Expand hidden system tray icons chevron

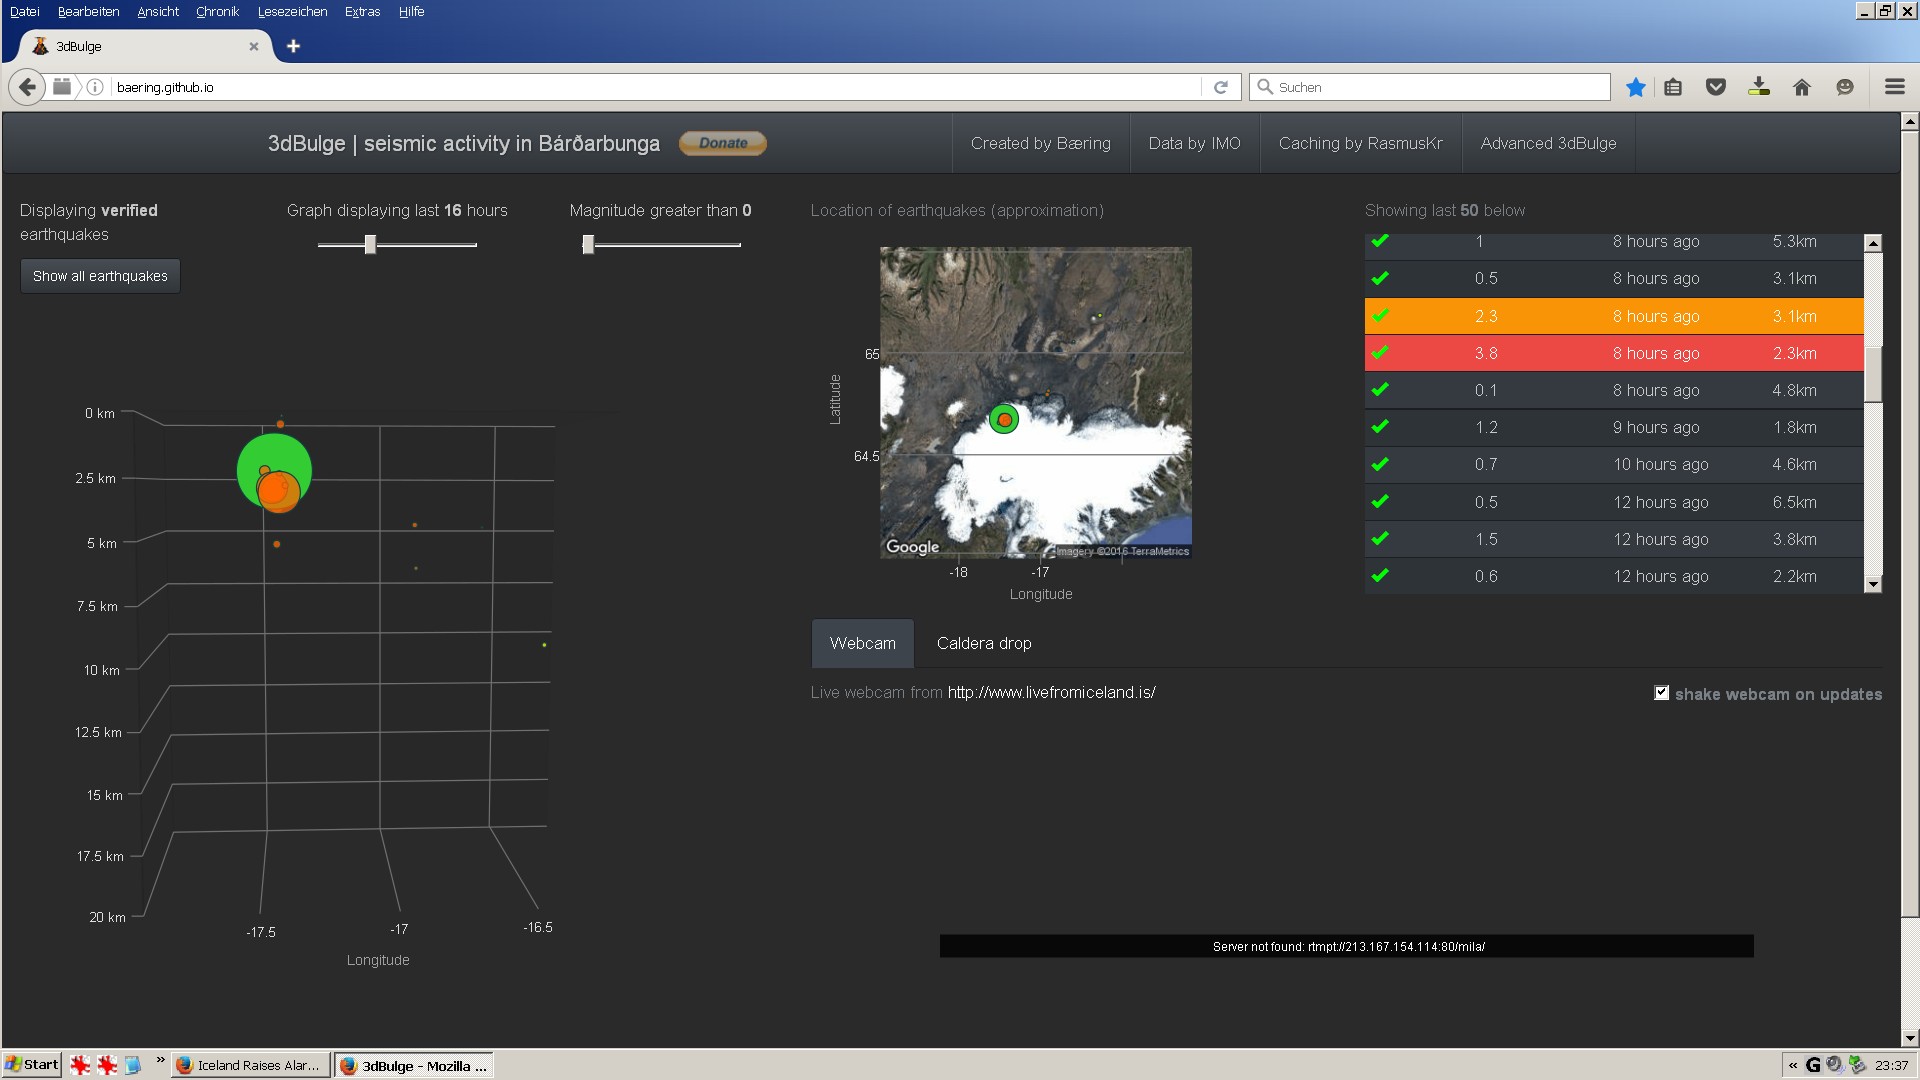tap(1793, 1065)
